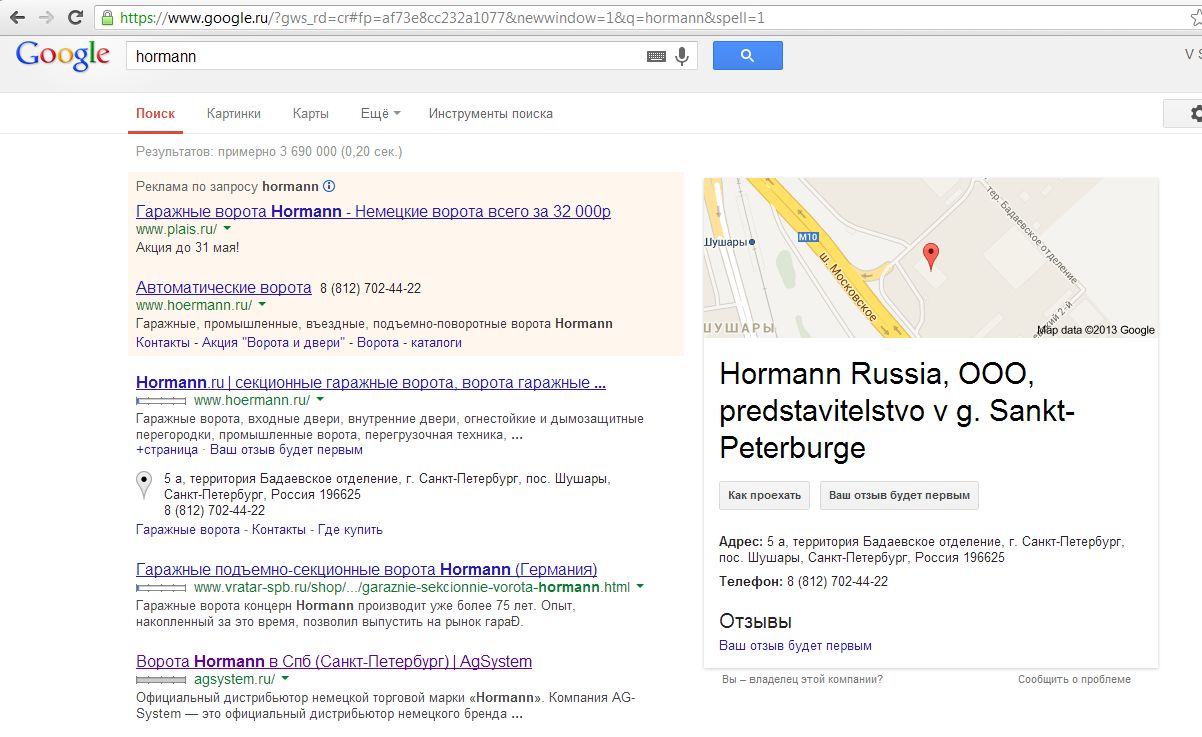The width and height of the screenshot is (1202, 737).
Task: Open the on-screen keyboard icon in the search box
Action: point(656,57)
